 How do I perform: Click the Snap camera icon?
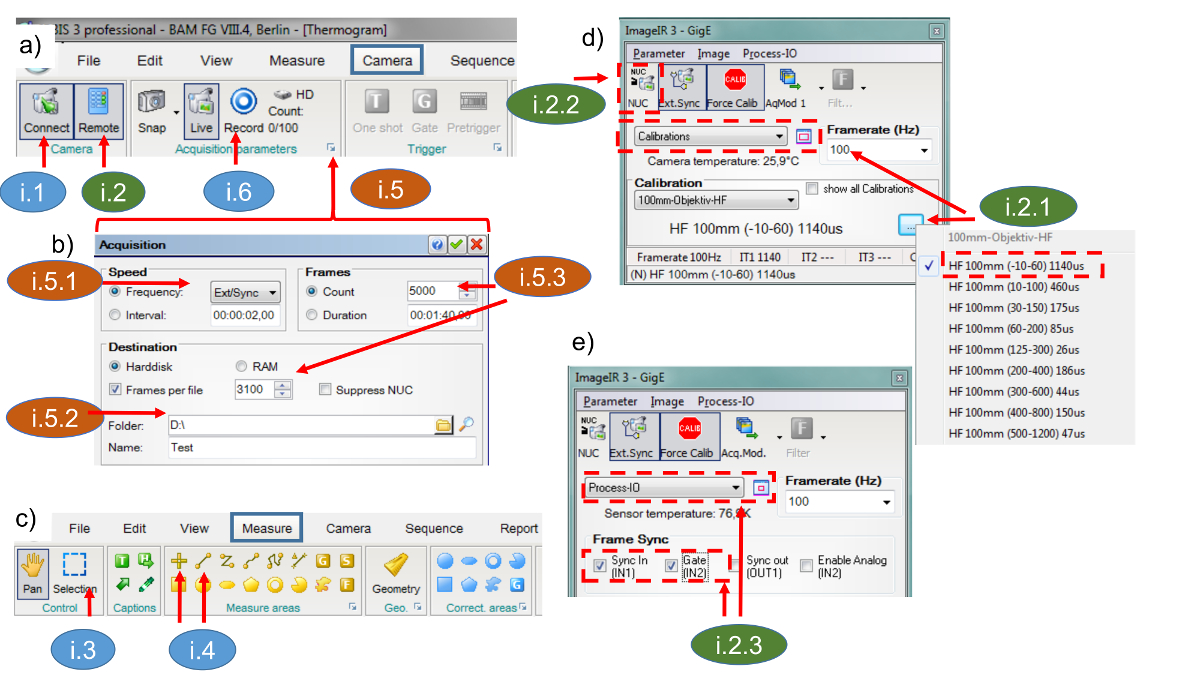(x=152, y=102)
